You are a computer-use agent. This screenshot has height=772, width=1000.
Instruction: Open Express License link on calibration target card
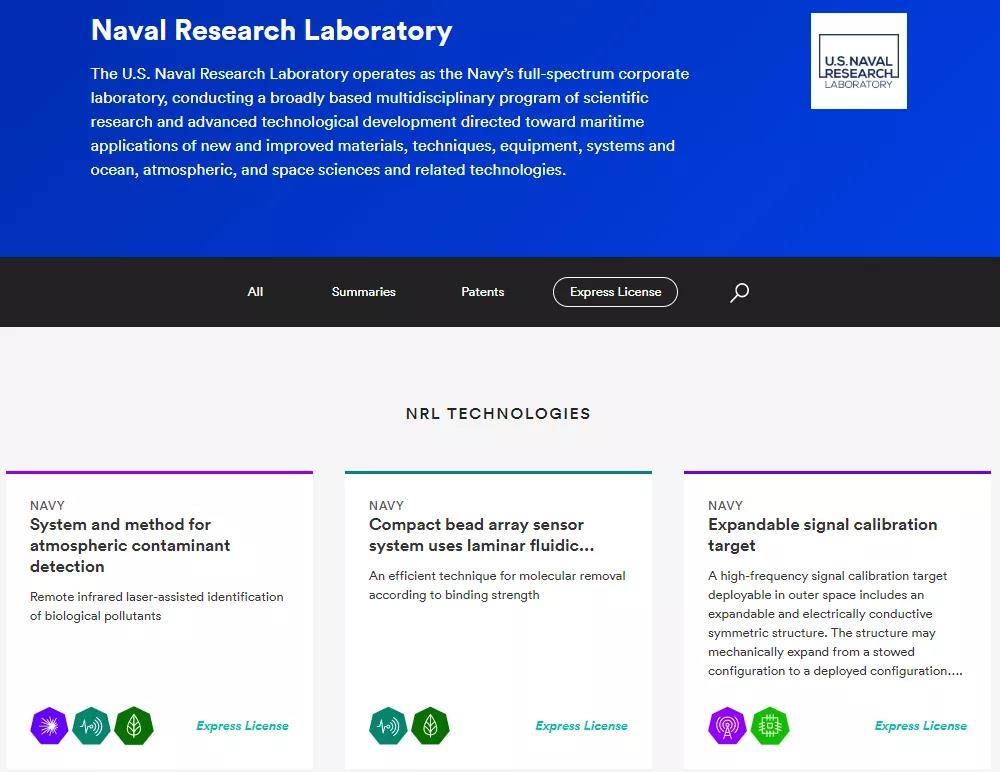(921, 725)
